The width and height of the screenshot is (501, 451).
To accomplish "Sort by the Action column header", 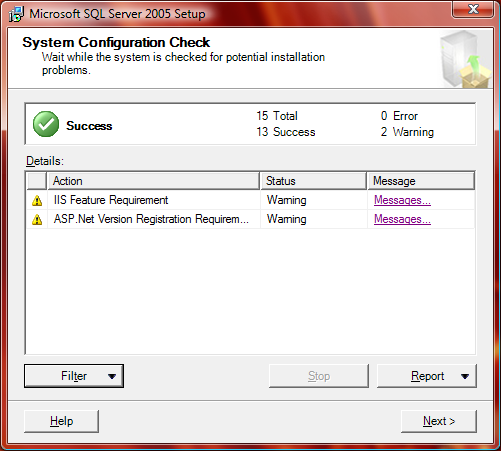I will (x=154, y=181).
